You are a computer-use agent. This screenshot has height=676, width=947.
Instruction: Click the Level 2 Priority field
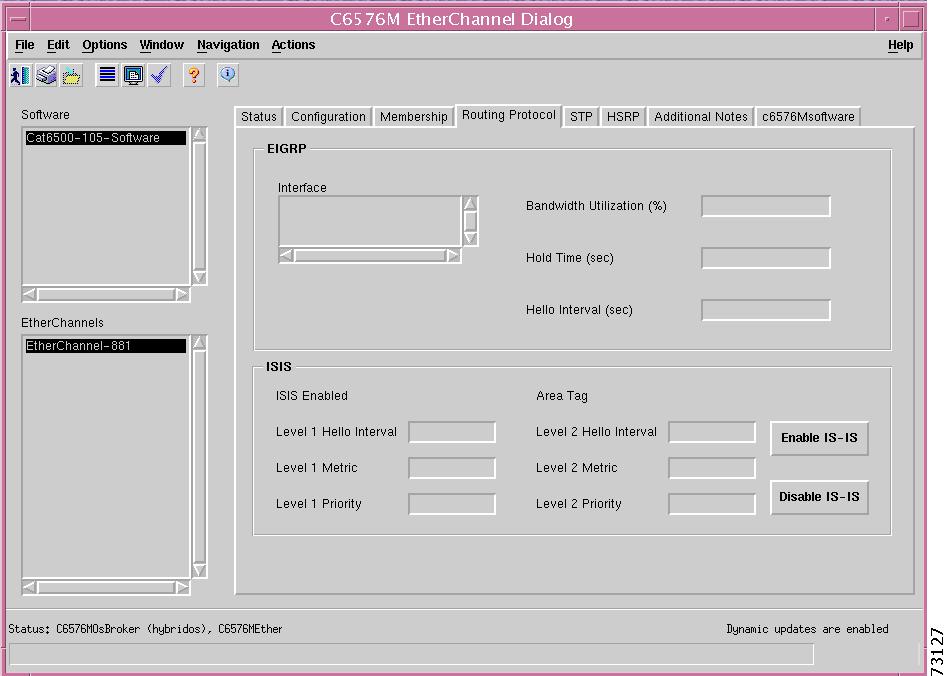[712, 504]
